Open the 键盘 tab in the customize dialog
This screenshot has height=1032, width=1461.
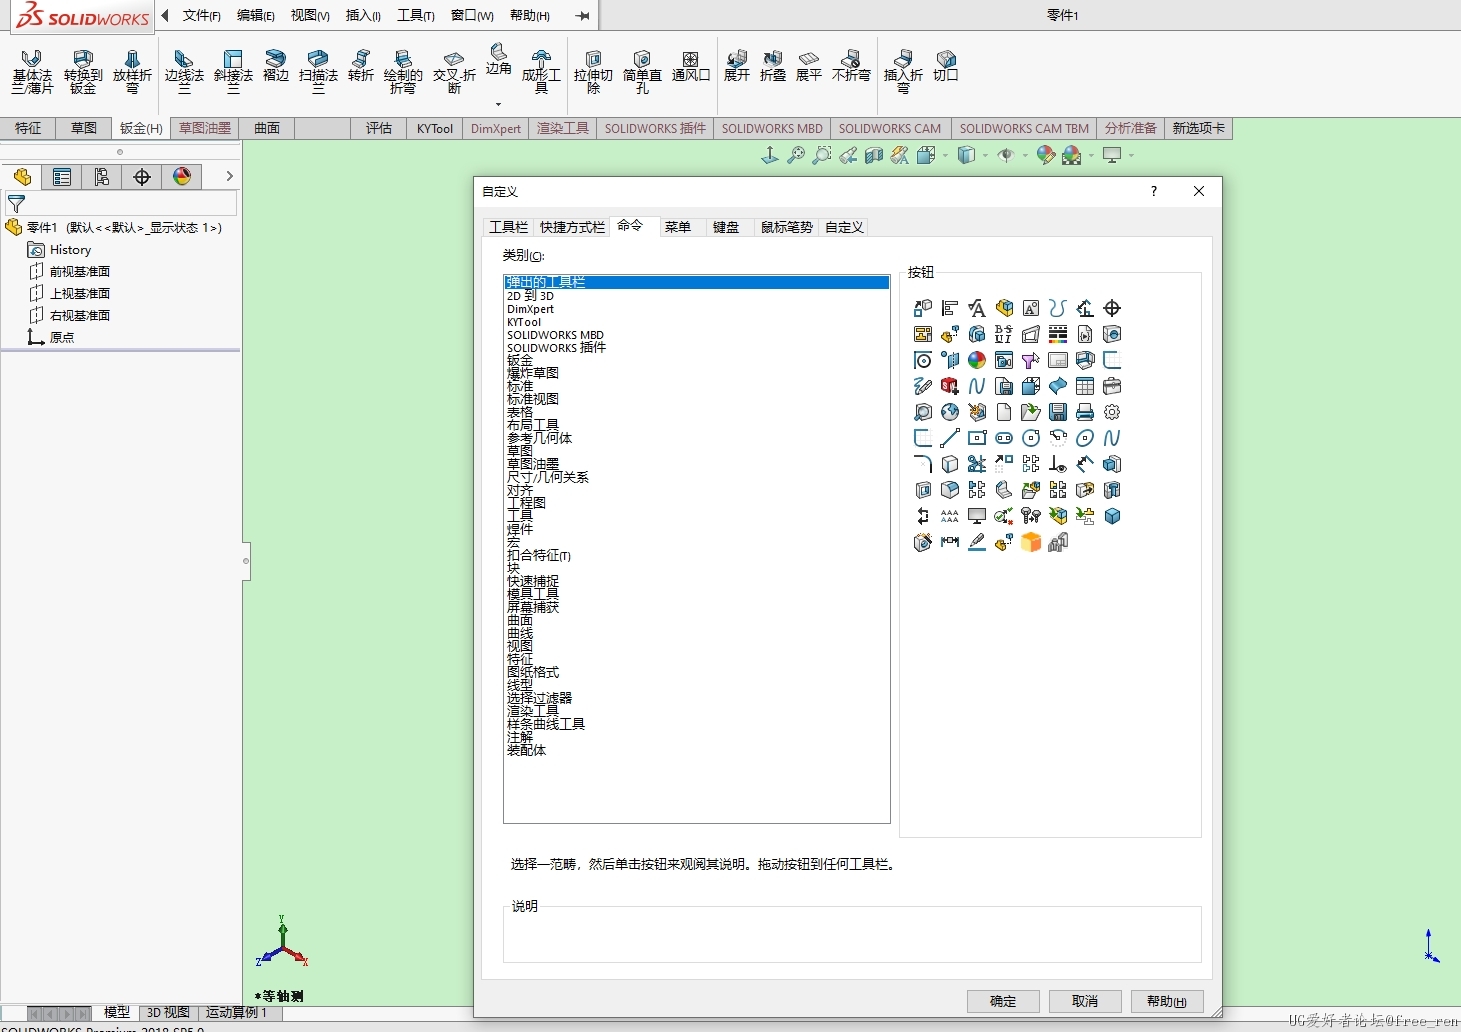pos(726,227)
